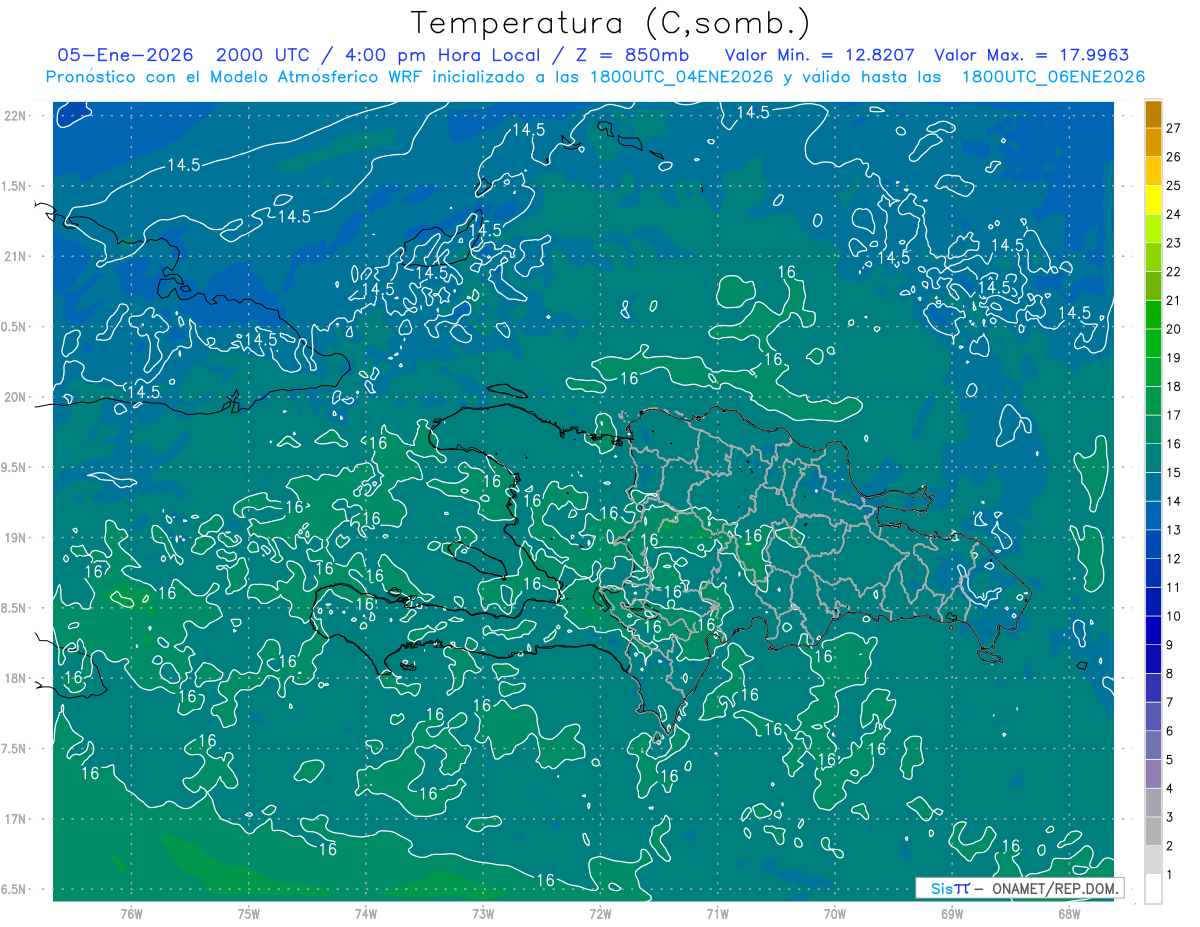Click the "70W" longitude axis label

(835, 913)
